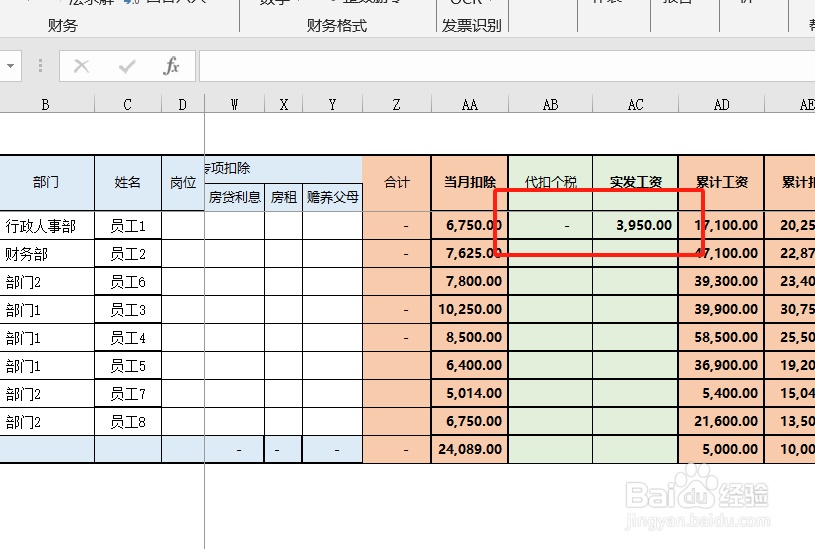Image resolution: width=815 pixels, height=549 pixels.
Task: Click the 代扣个税 header cell
Action: click(x=550, y=183)
